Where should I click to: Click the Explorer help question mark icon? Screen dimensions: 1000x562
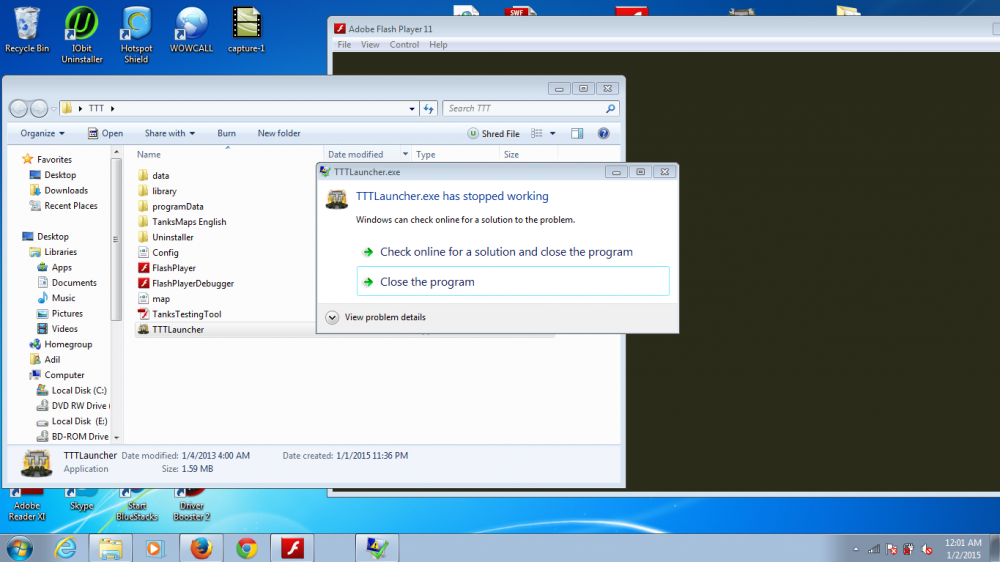coord(603,133)
